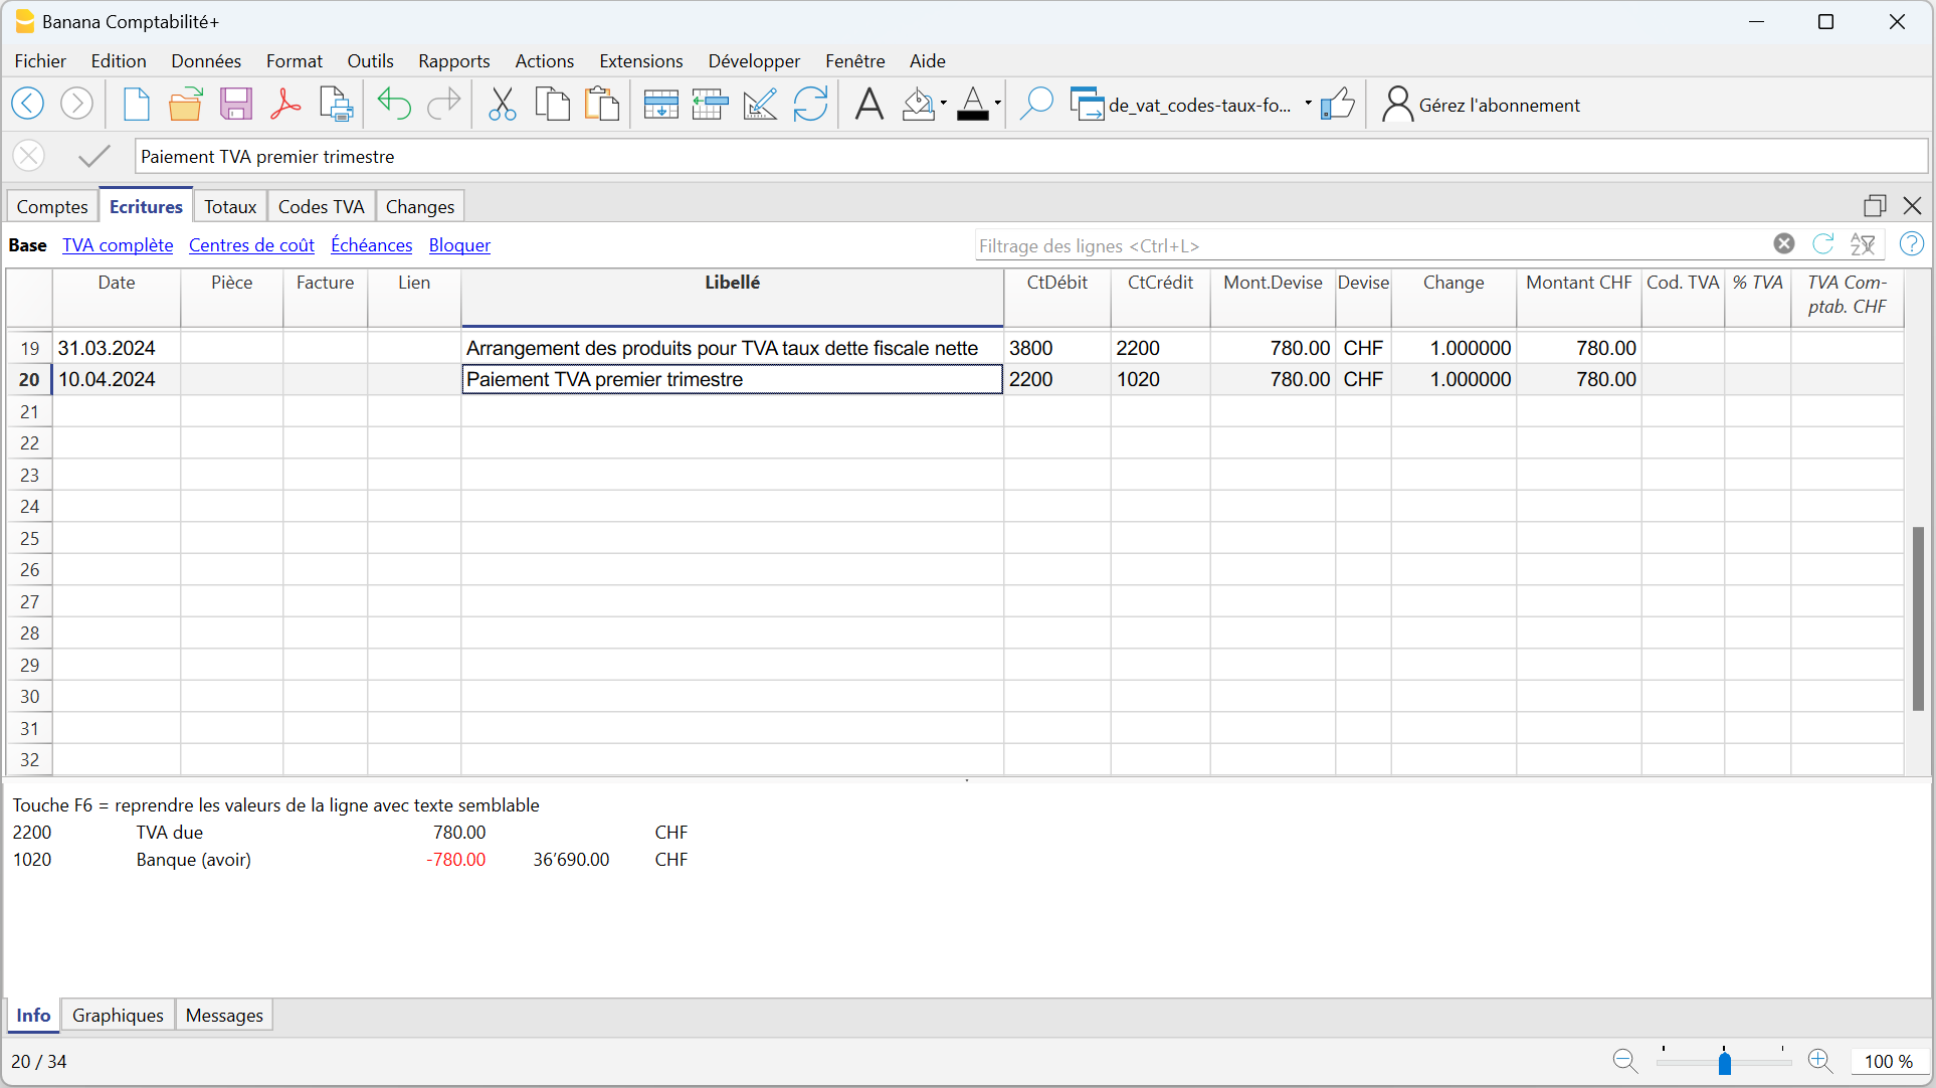Click the scissors Cut icon

tap(502, 104)
